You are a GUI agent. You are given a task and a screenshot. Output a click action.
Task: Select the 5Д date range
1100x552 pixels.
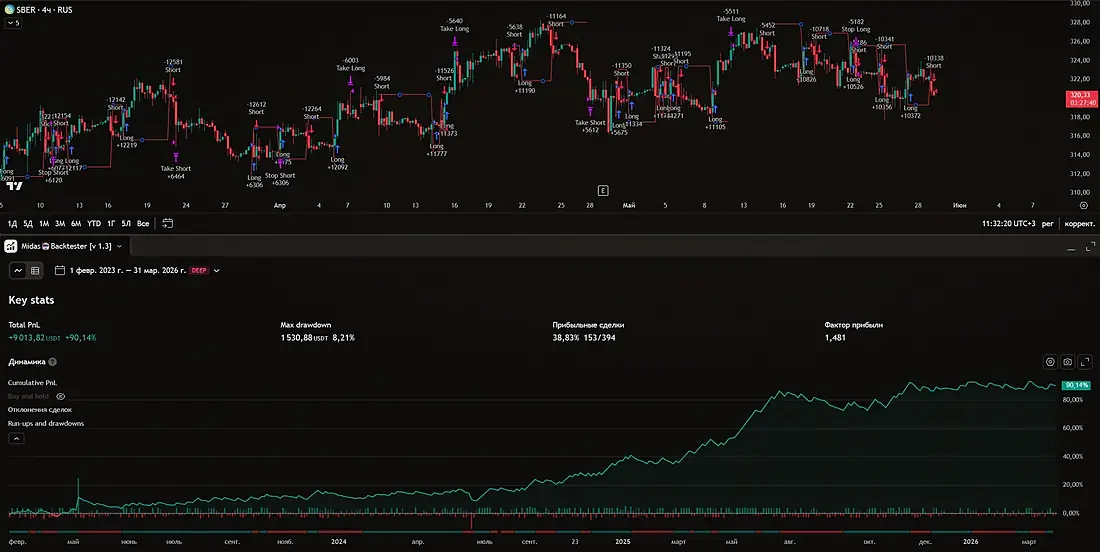coord(28,224)
